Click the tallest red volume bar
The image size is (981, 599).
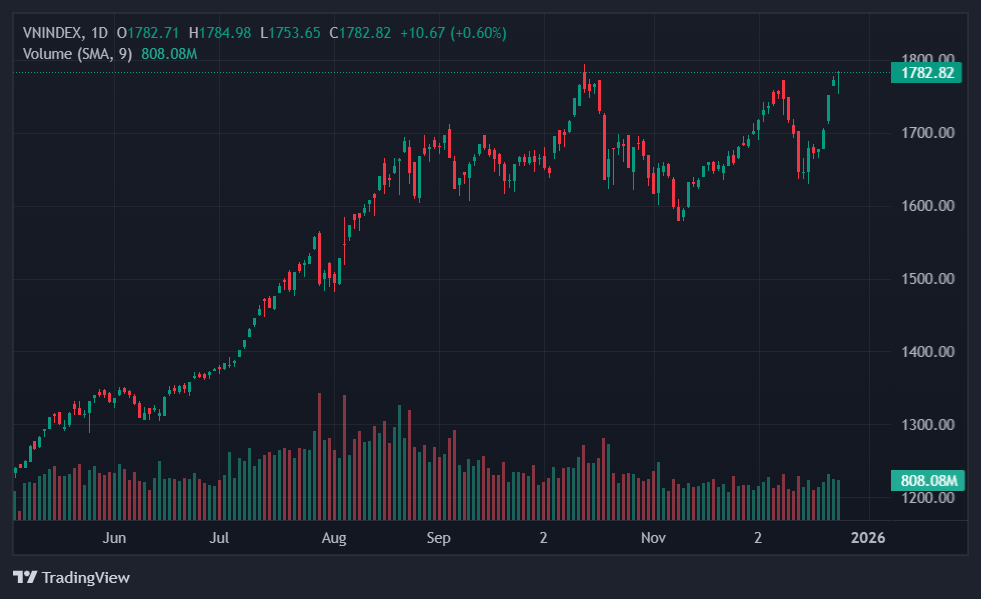[319, 457]
